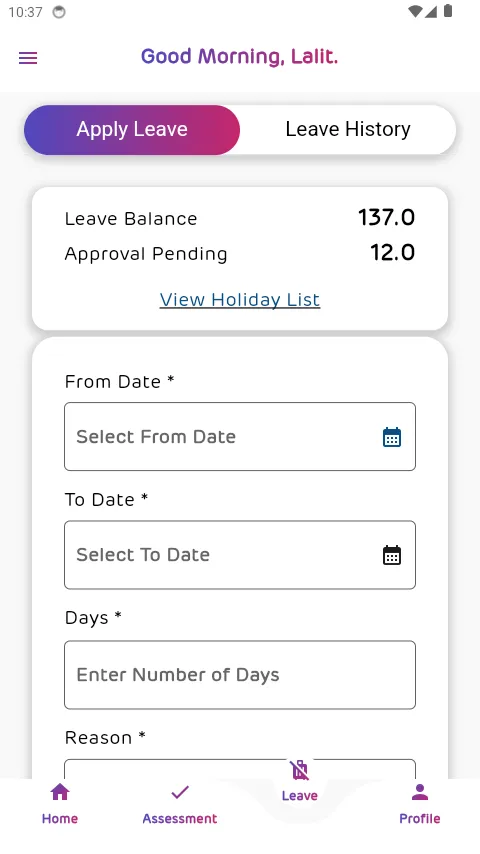Go to the Profile tab label
Image resolution: width=480 pixels, height=854 pixels.
click(x=420, y=819)
